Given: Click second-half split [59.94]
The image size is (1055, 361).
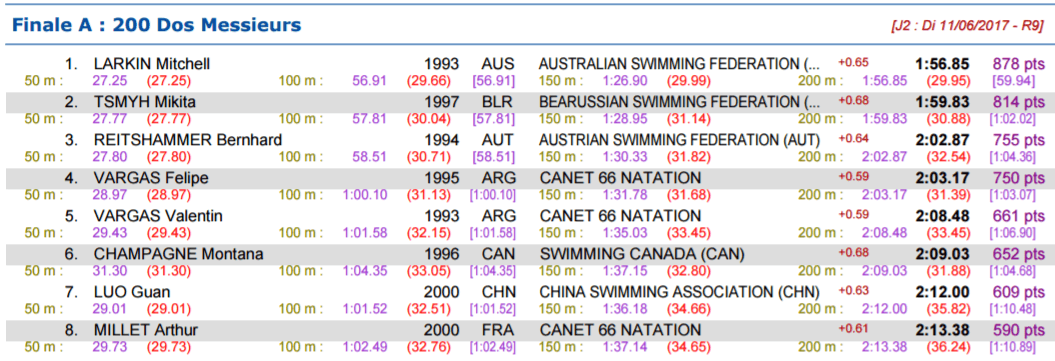Looking at the screenshot, I should click(1014, 81).
